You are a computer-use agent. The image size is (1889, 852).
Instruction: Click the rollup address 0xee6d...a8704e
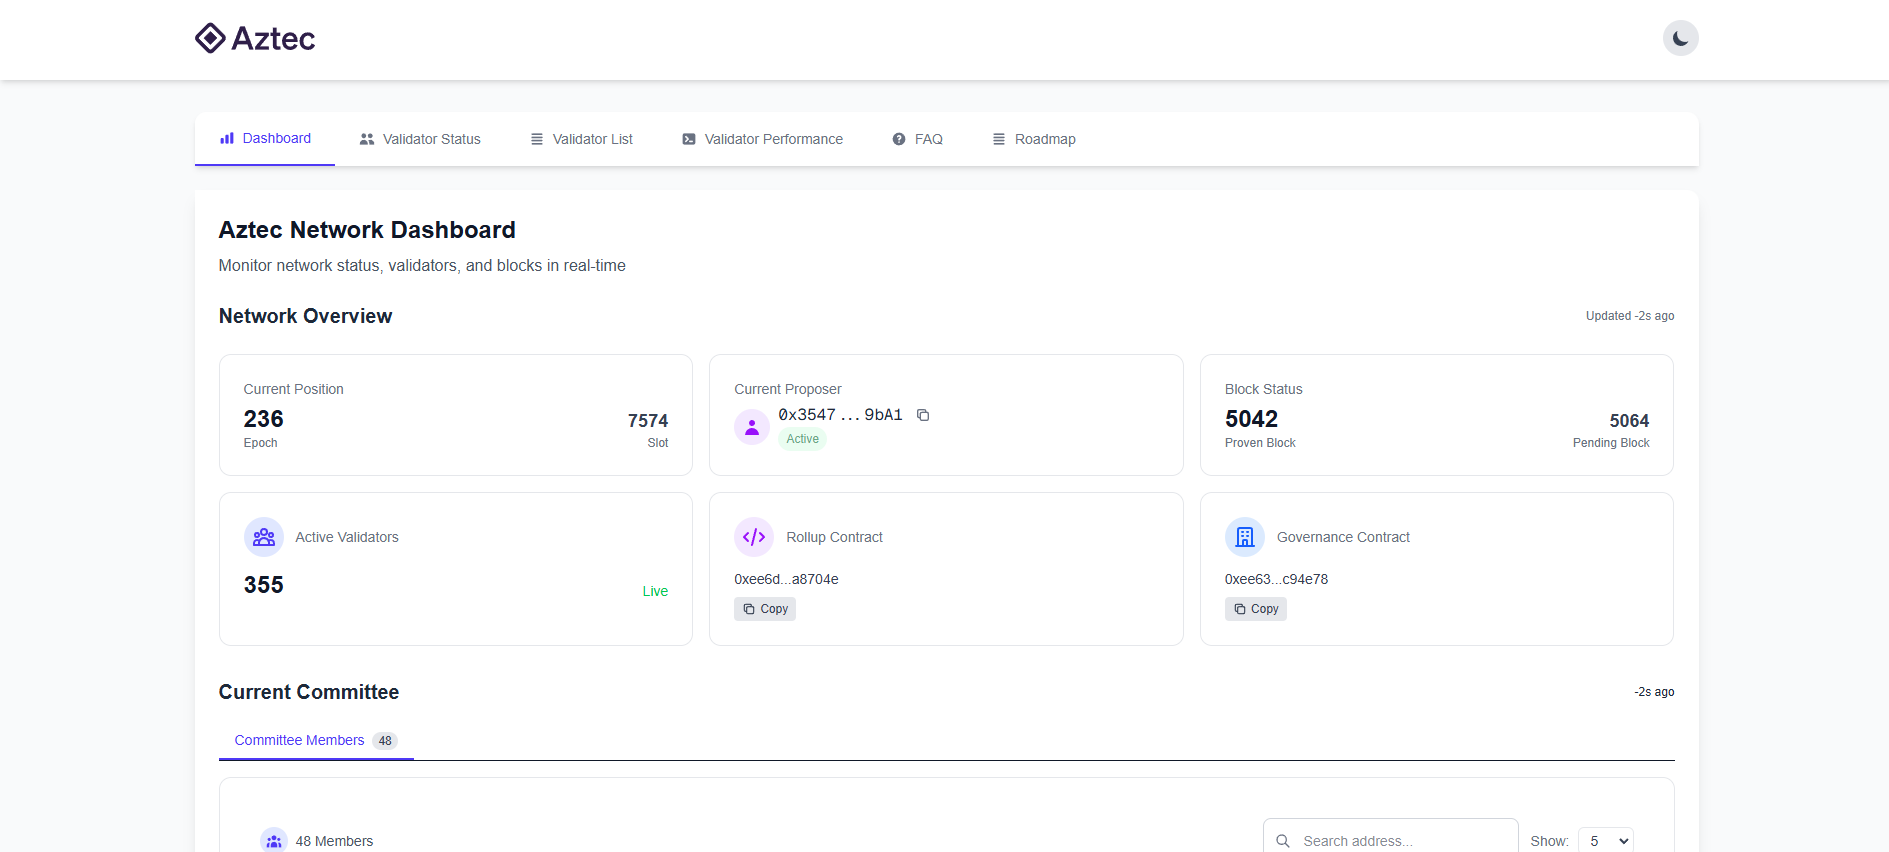coord(786,579)
